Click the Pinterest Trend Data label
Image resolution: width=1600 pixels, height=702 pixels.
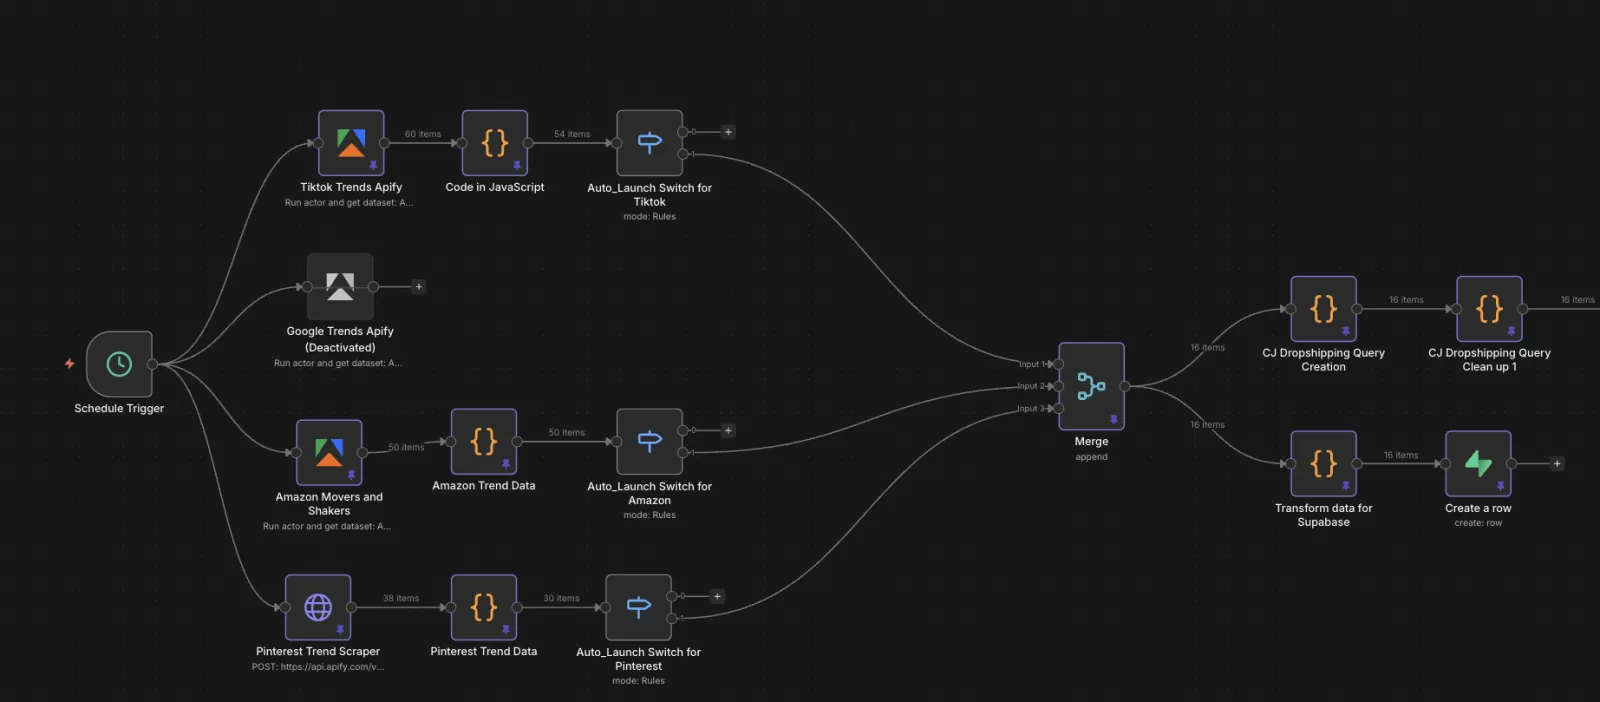(484, 651)
